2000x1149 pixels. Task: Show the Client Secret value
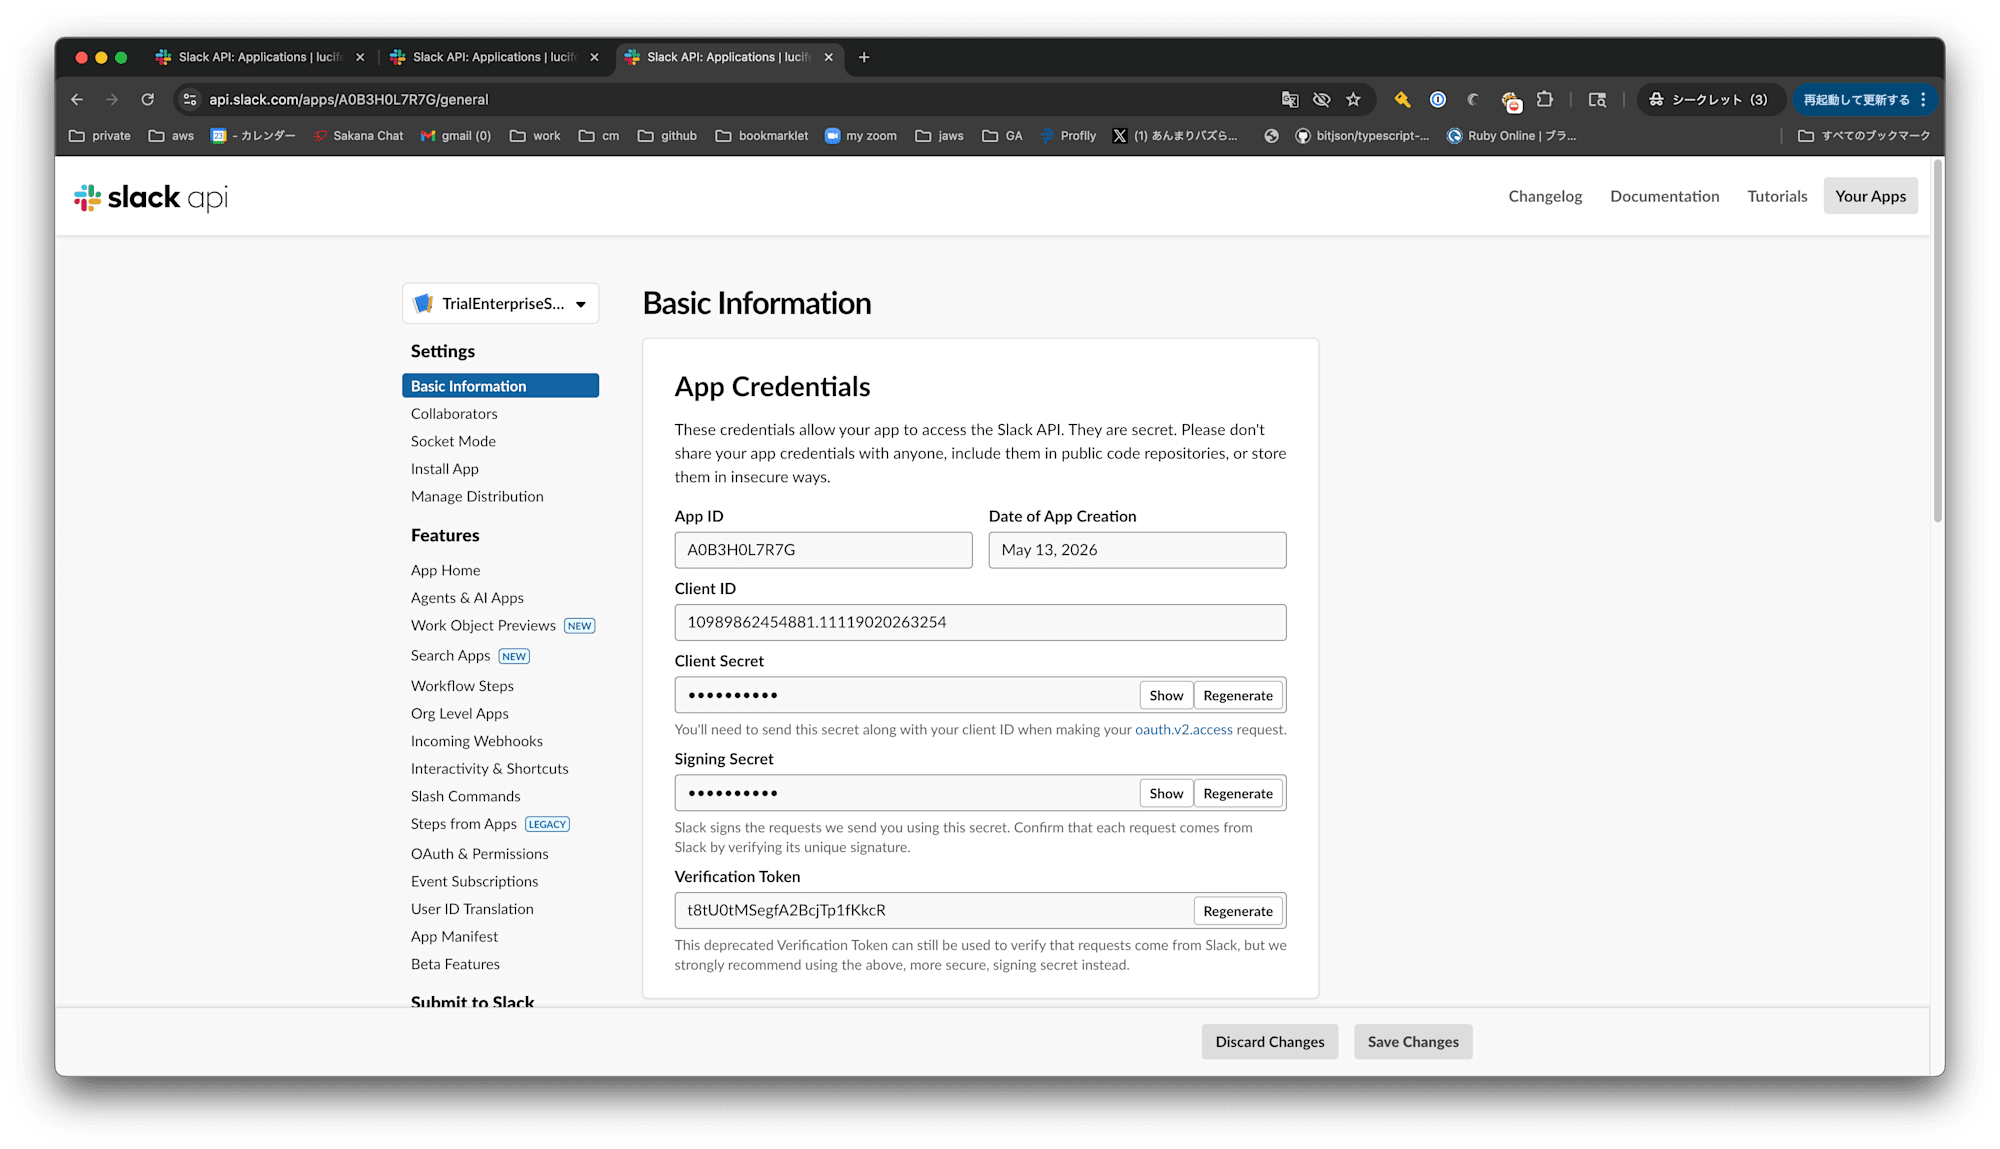click(1166, 696)
